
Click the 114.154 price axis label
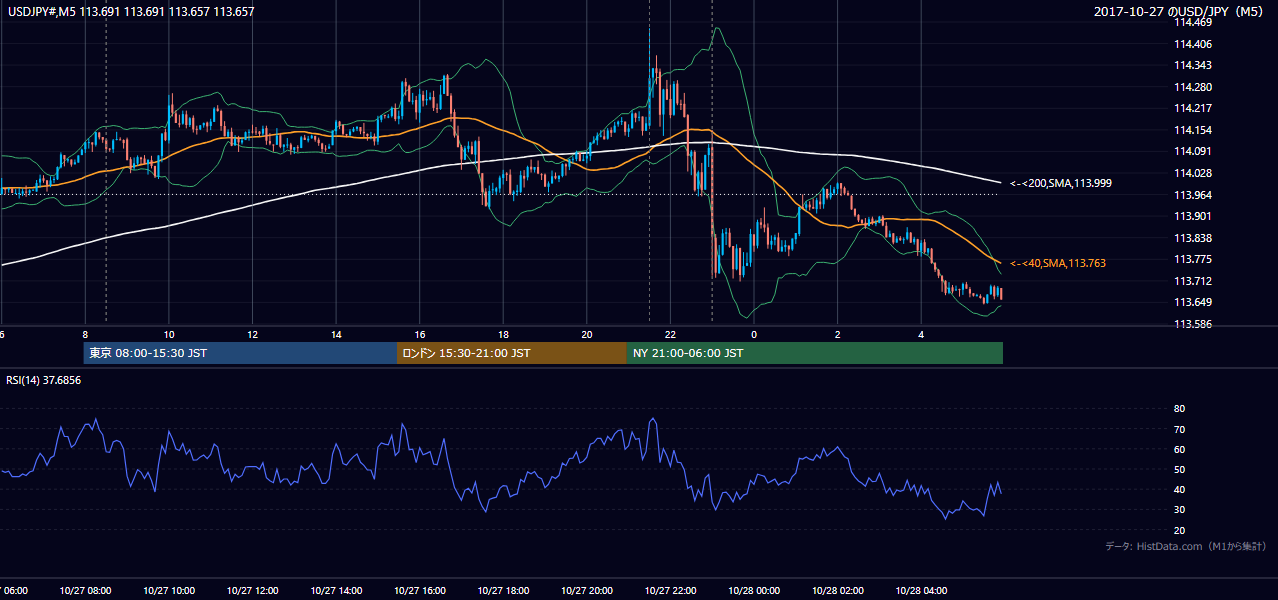coord(1192,130)
